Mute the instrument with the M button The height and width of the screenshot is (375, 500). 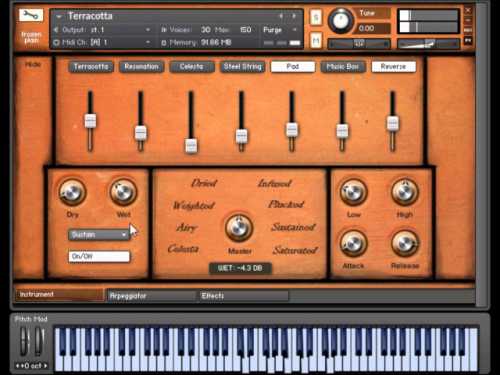[316, 41]
